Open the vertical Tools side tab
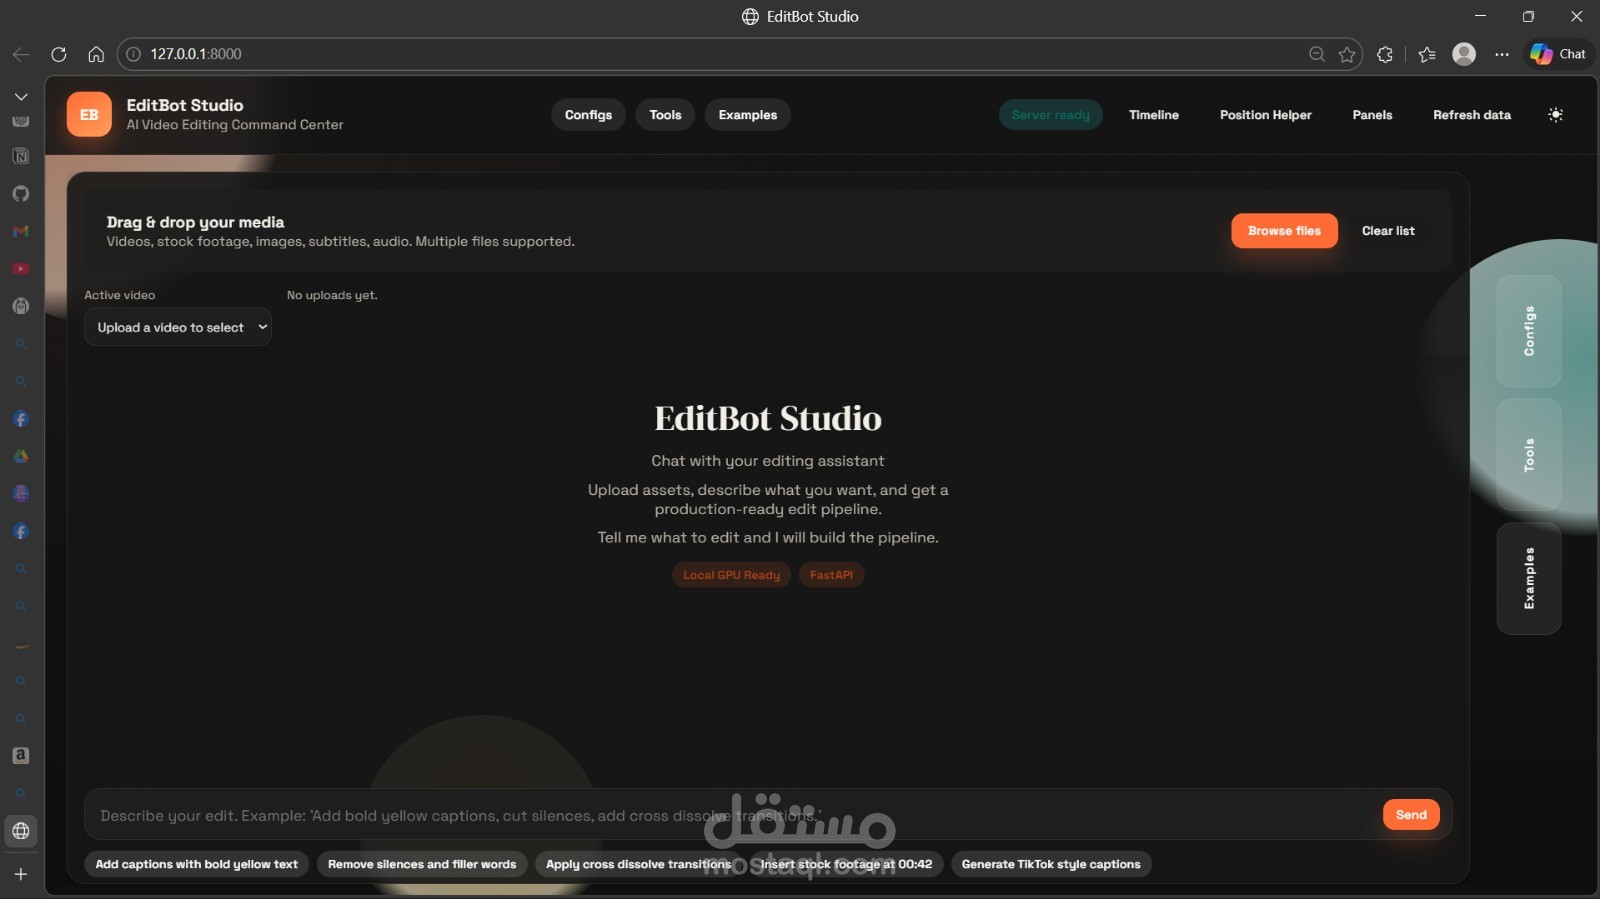 pyautogui.click(x=1529, y=455)
